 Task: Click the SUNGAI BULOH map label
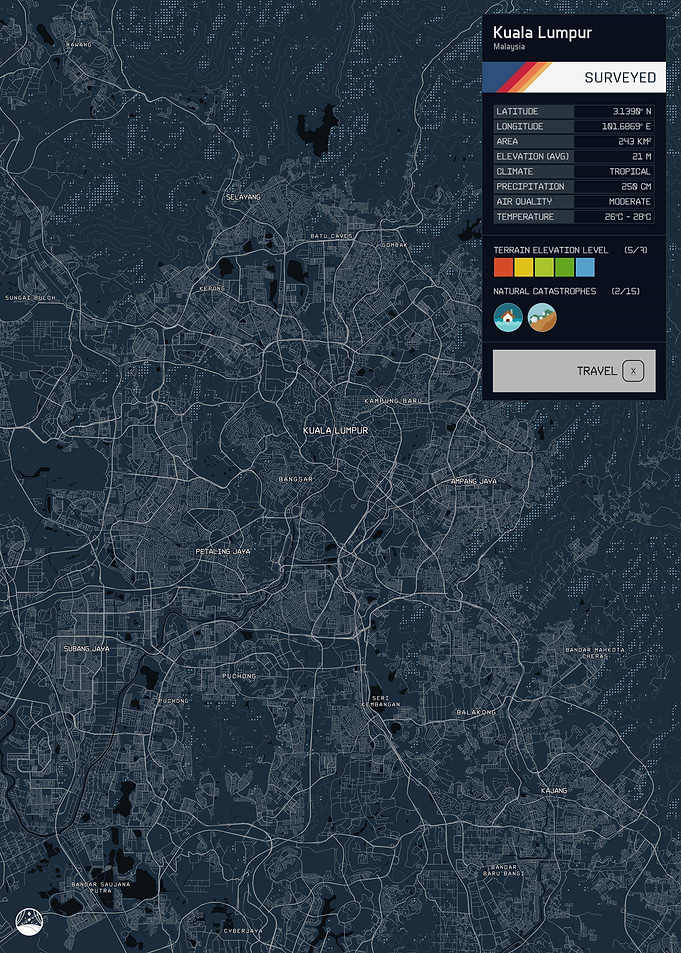pyautogui.click(x=30, y=298)
